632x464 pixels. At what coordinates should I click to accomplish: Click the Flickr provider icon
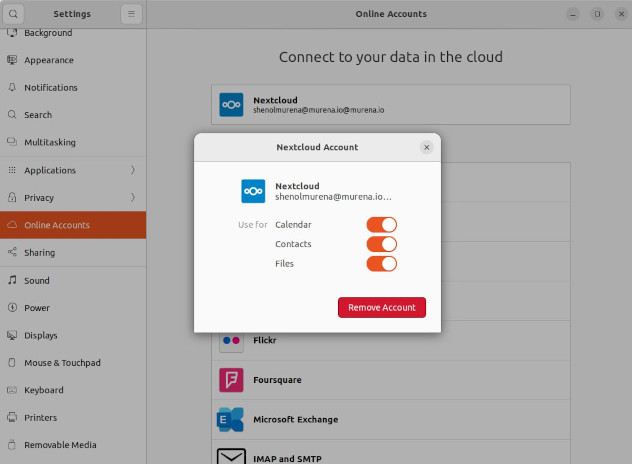(x=231, y=341)
